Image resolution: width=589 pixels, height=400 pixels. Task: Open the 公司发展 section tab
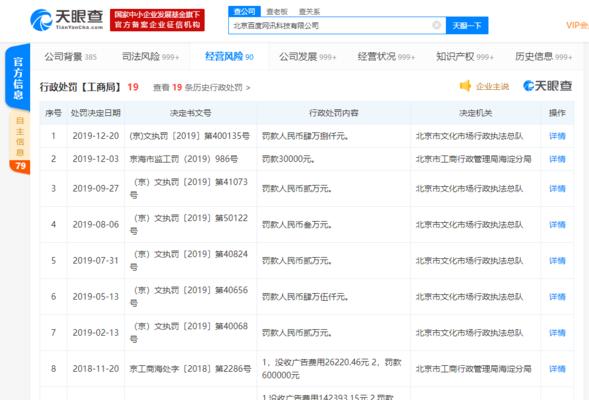point(307,57)
